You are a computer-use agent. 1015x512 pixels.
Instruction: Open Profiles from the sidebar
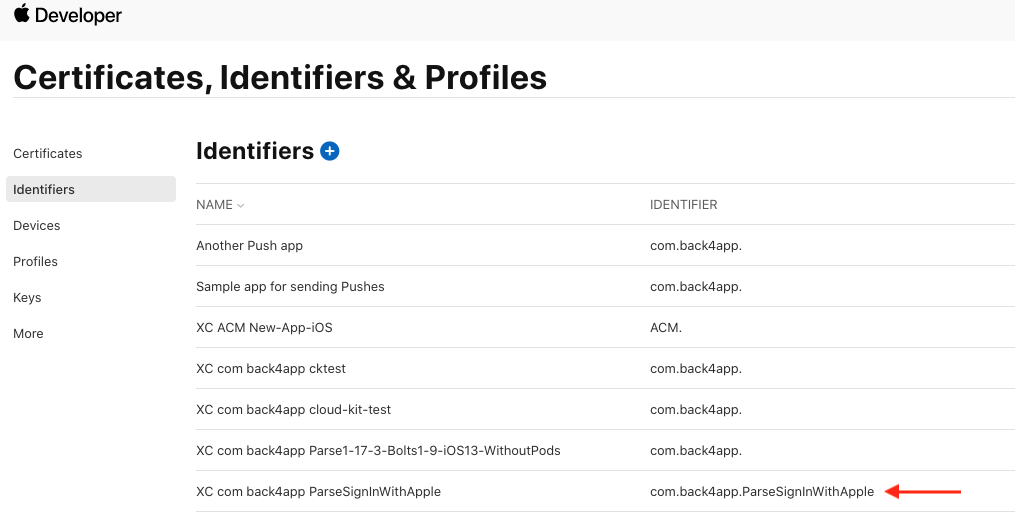click(x=36, y=262)
